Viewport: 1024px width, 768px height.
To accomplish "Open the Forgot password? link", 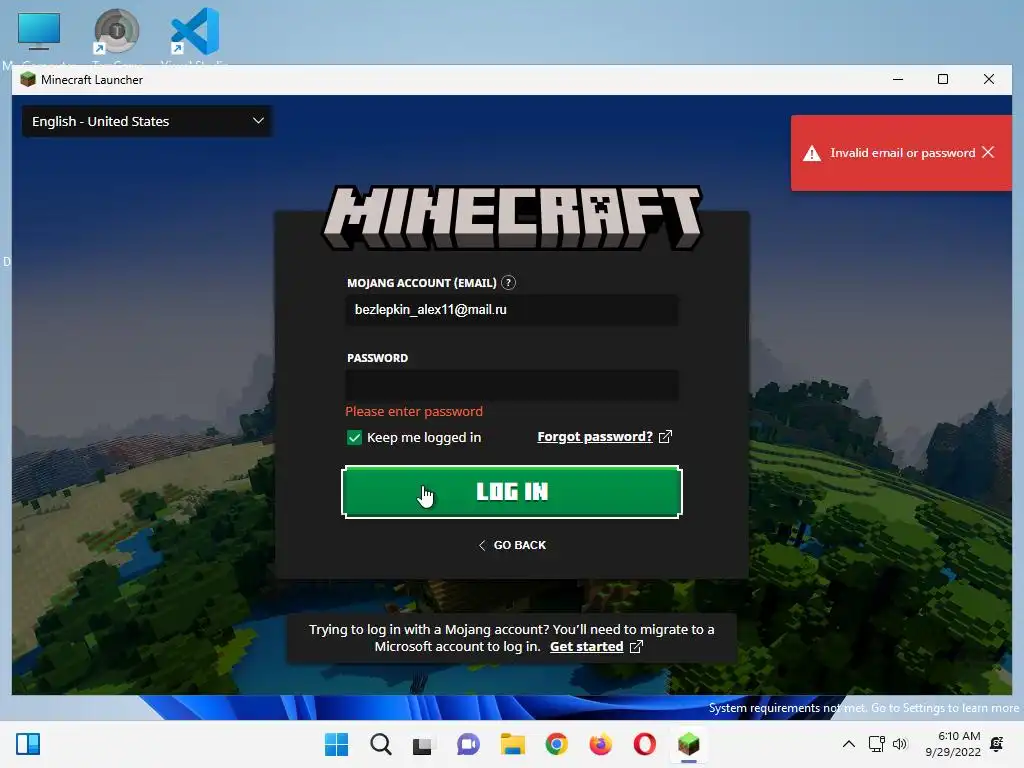I will tap(595, 436).
